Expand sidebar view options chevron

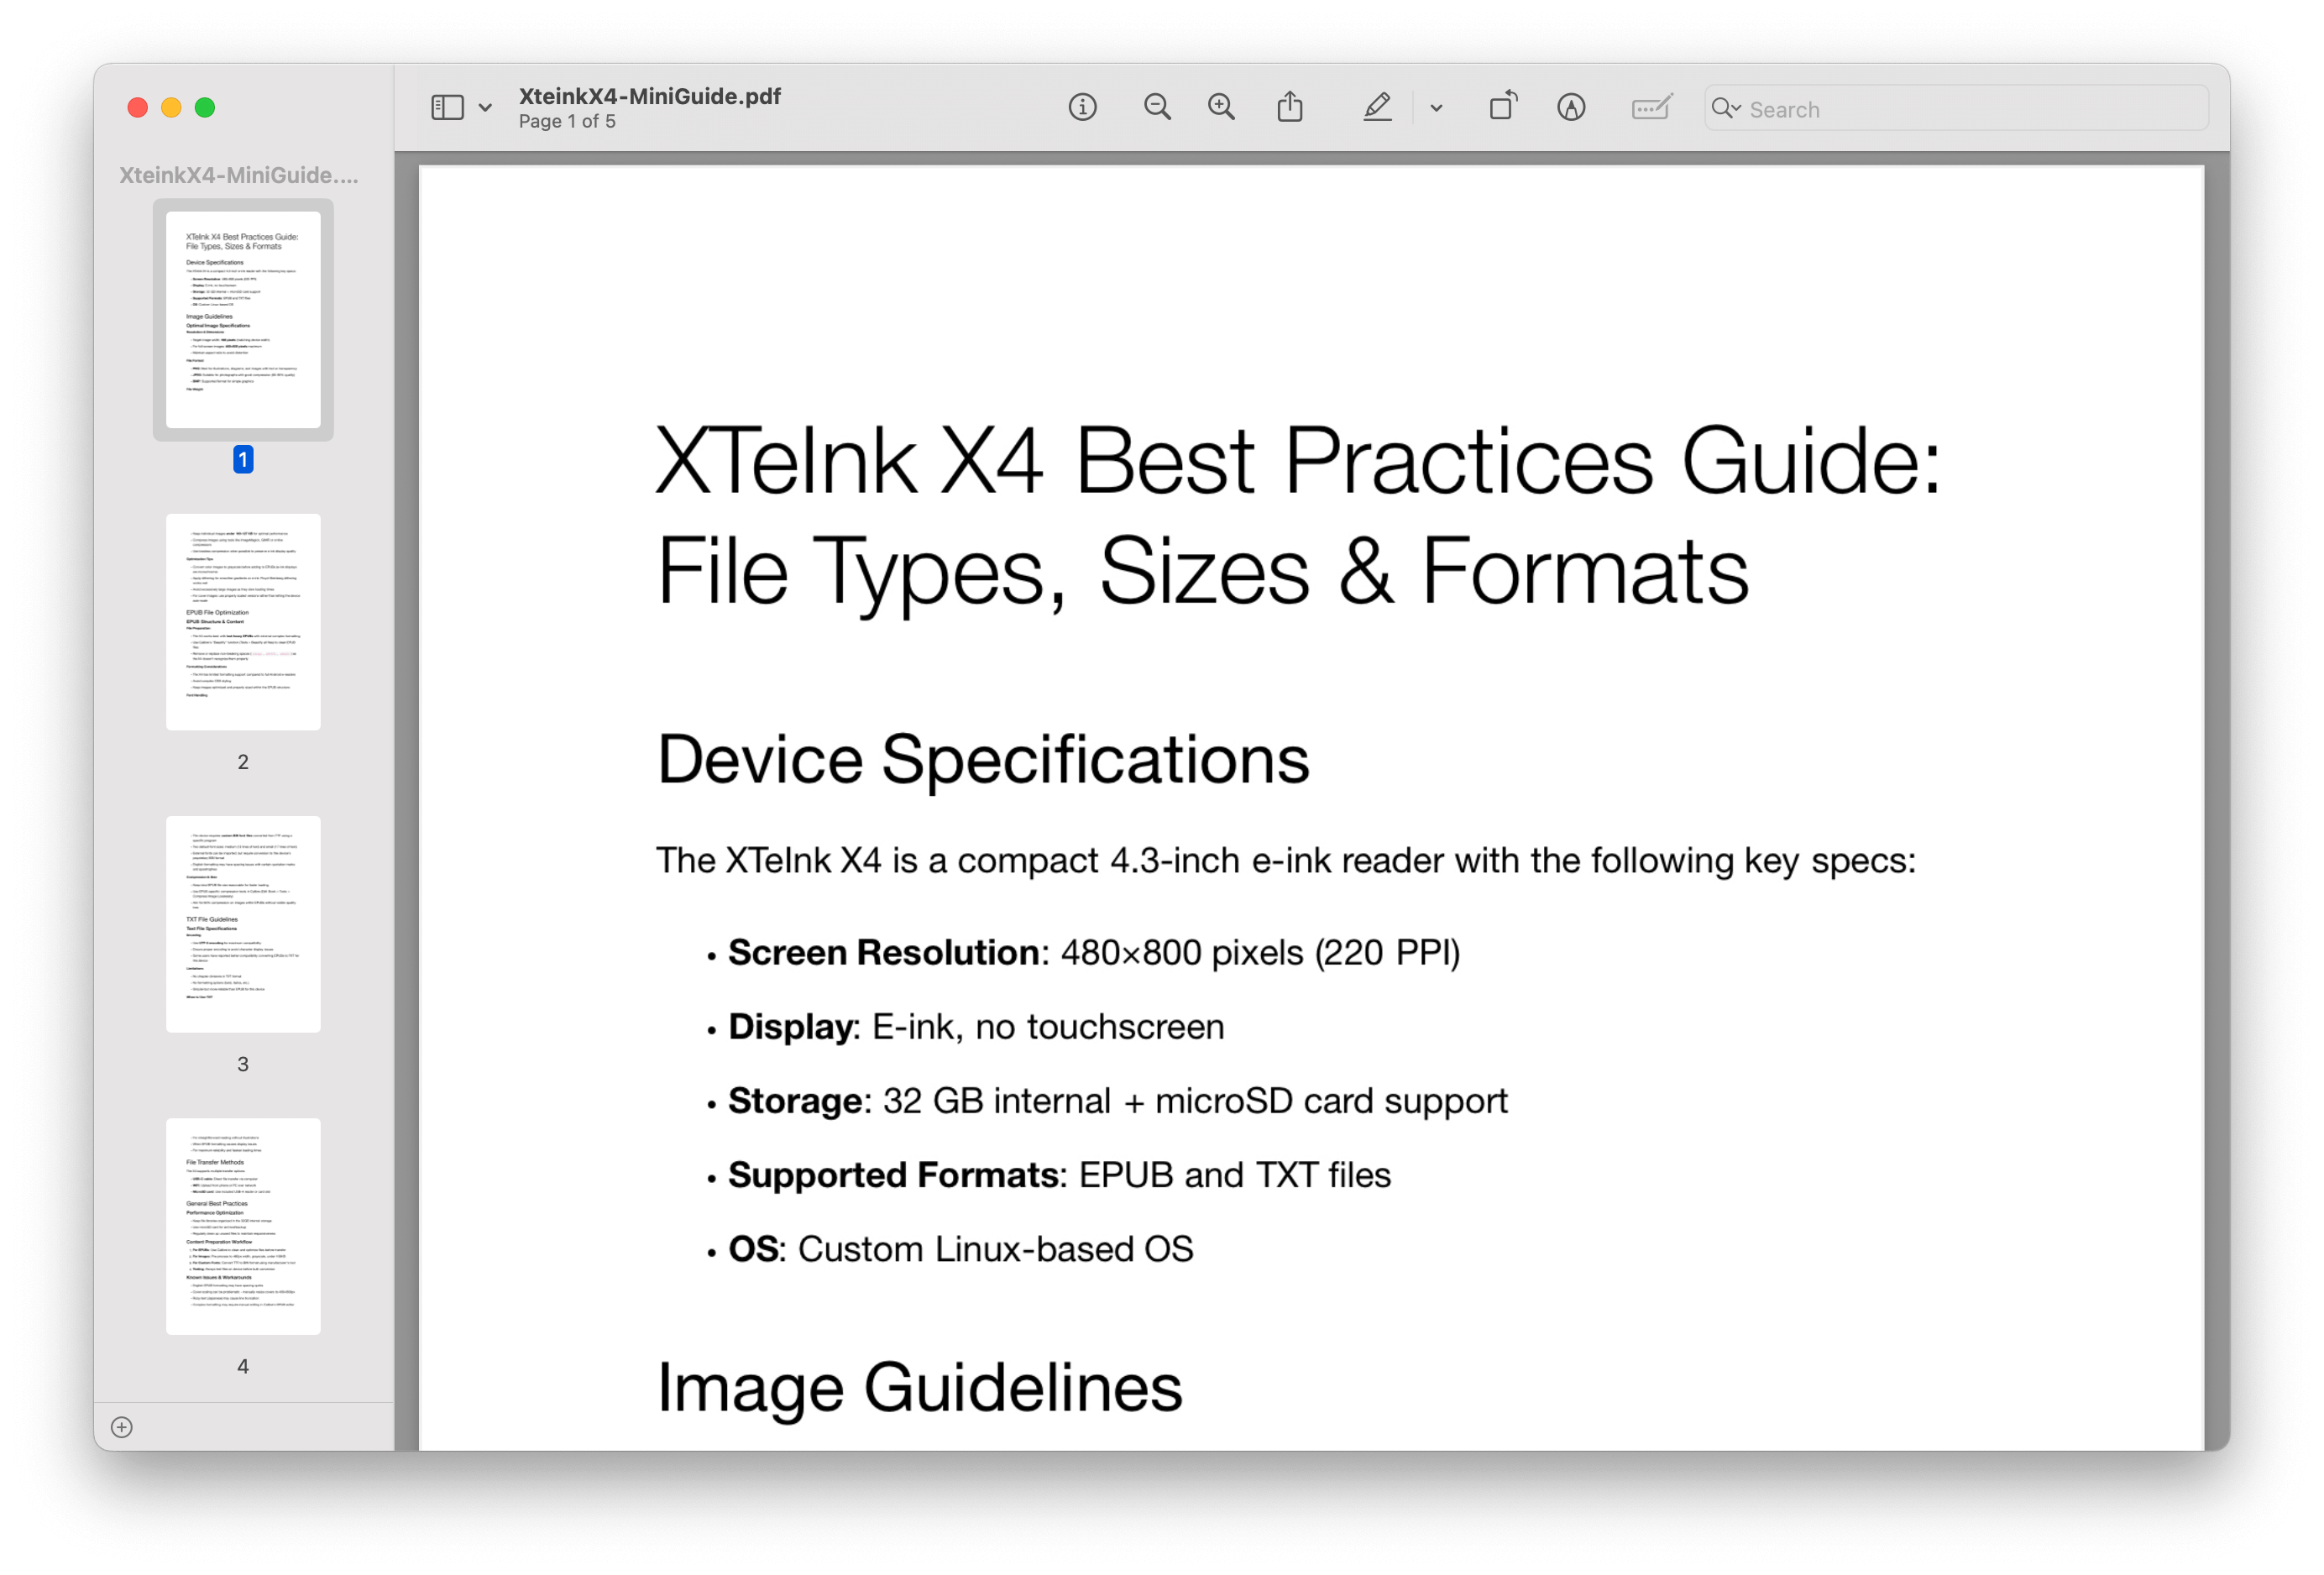485,108
